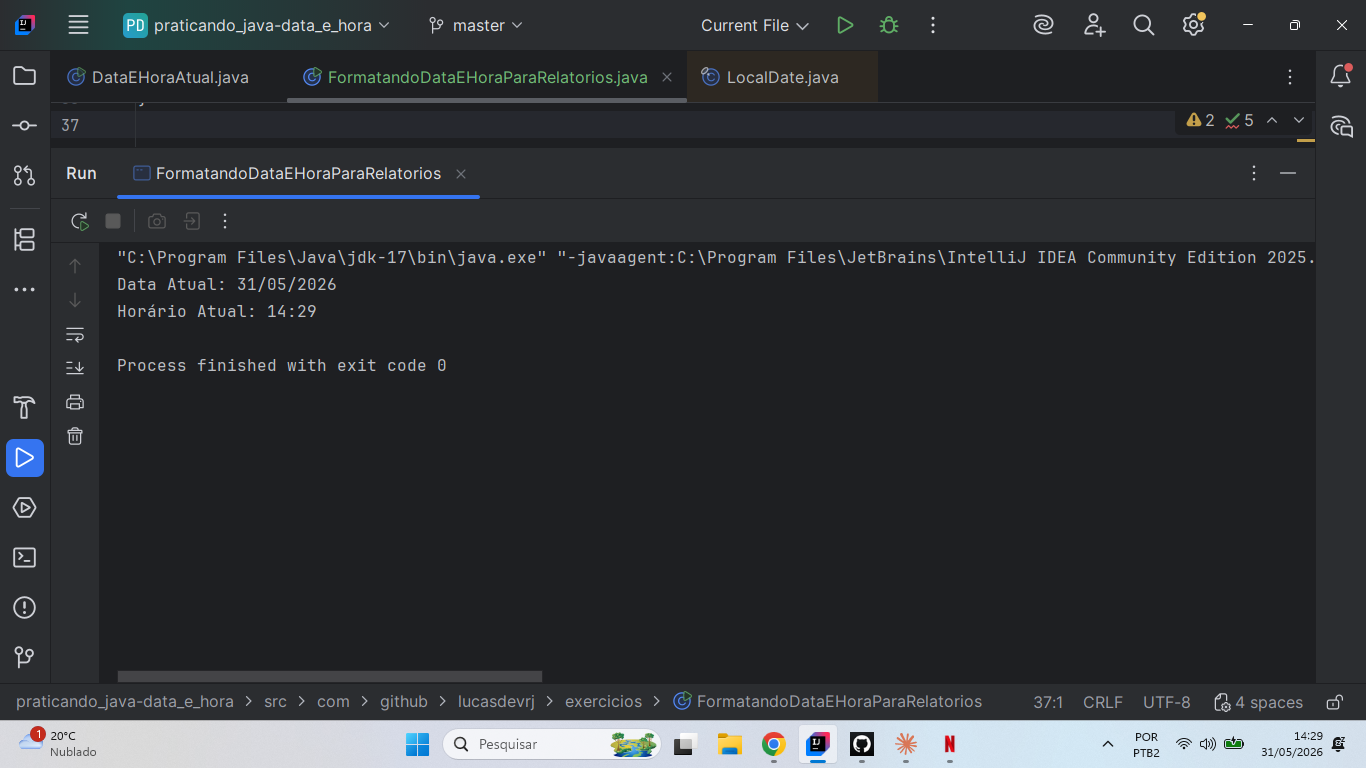Open more Run toolbar actions
Screen dimensions: 1366x768
point(225,221)
